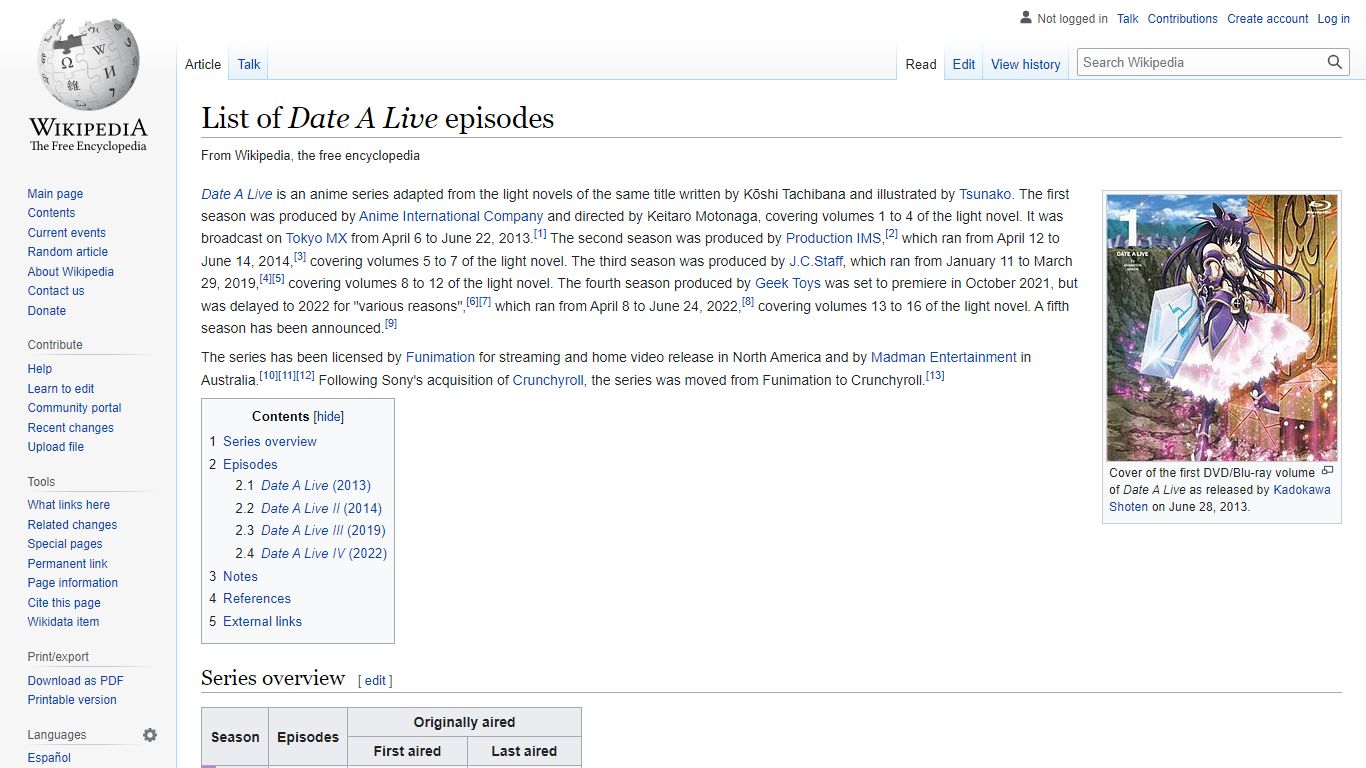Image resolution: width=1366 pixels, height=768 pixels.
Task: Open the Help link
Action: tap(40, 369)
